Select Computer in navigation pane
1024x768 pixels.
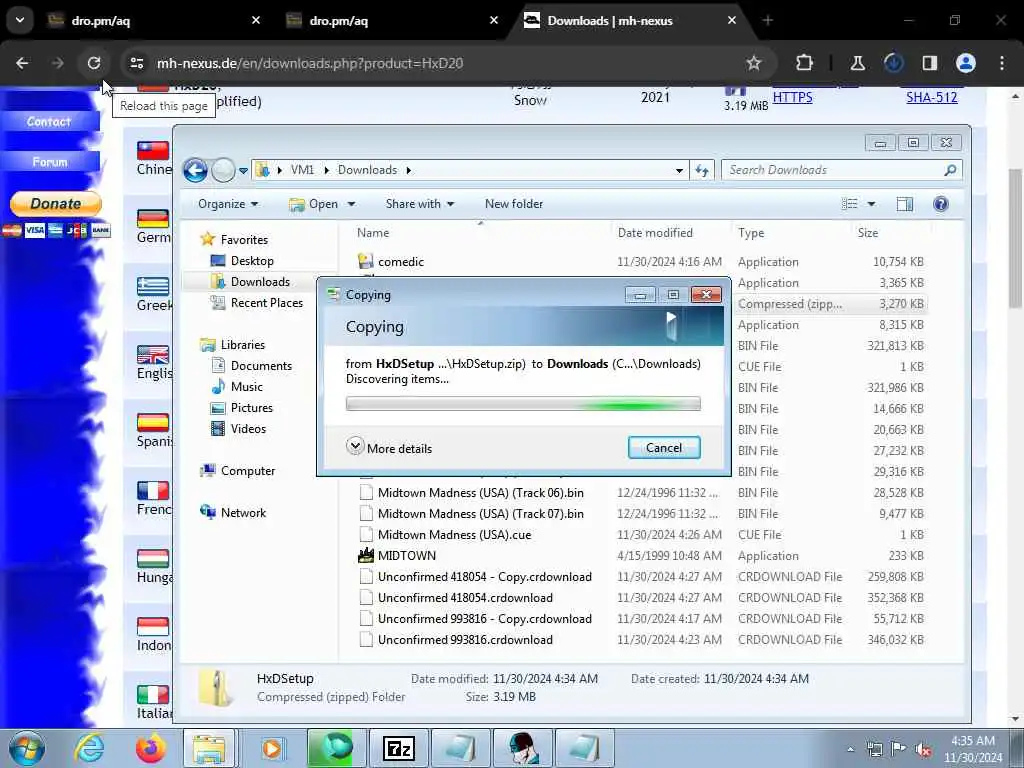tap(248, 471)
